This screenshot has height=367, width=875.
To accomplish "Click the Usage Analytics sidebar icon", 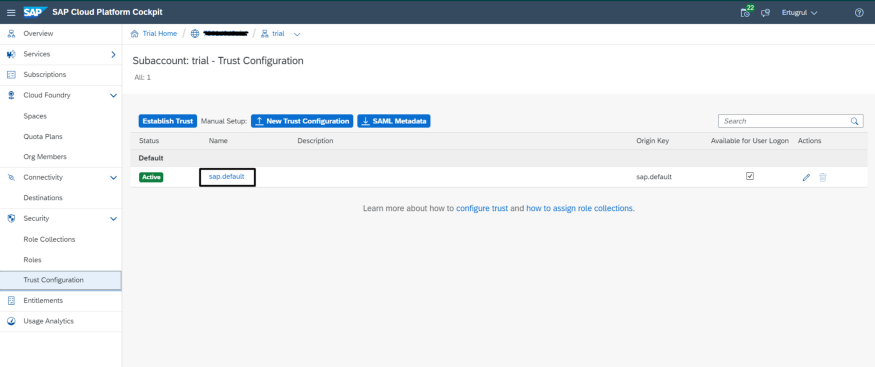I will (11, 321).
